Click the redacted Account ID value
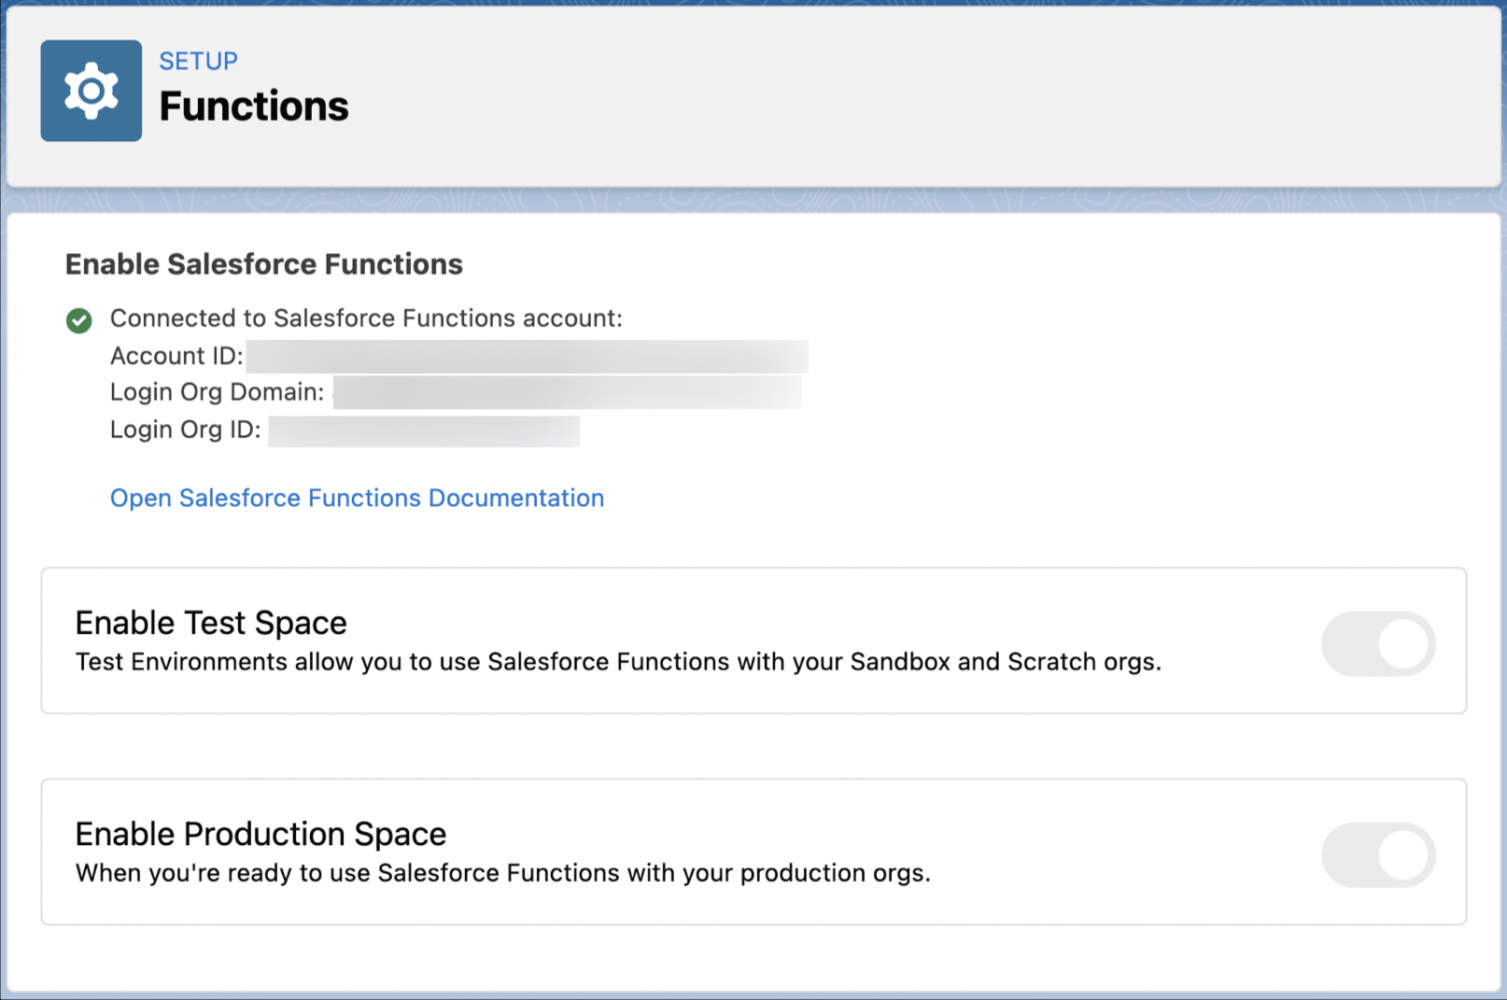Viewport: 1507px width, 1000px height. pyautogui.click(x=527, y=357)
